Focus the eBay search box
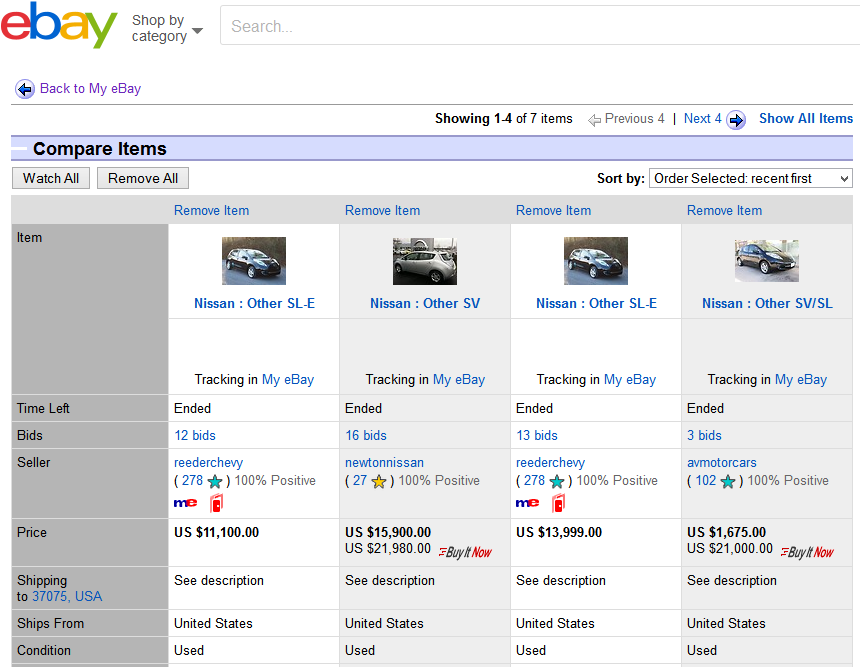This screenshot has width=860, height=667. point(540,26)
